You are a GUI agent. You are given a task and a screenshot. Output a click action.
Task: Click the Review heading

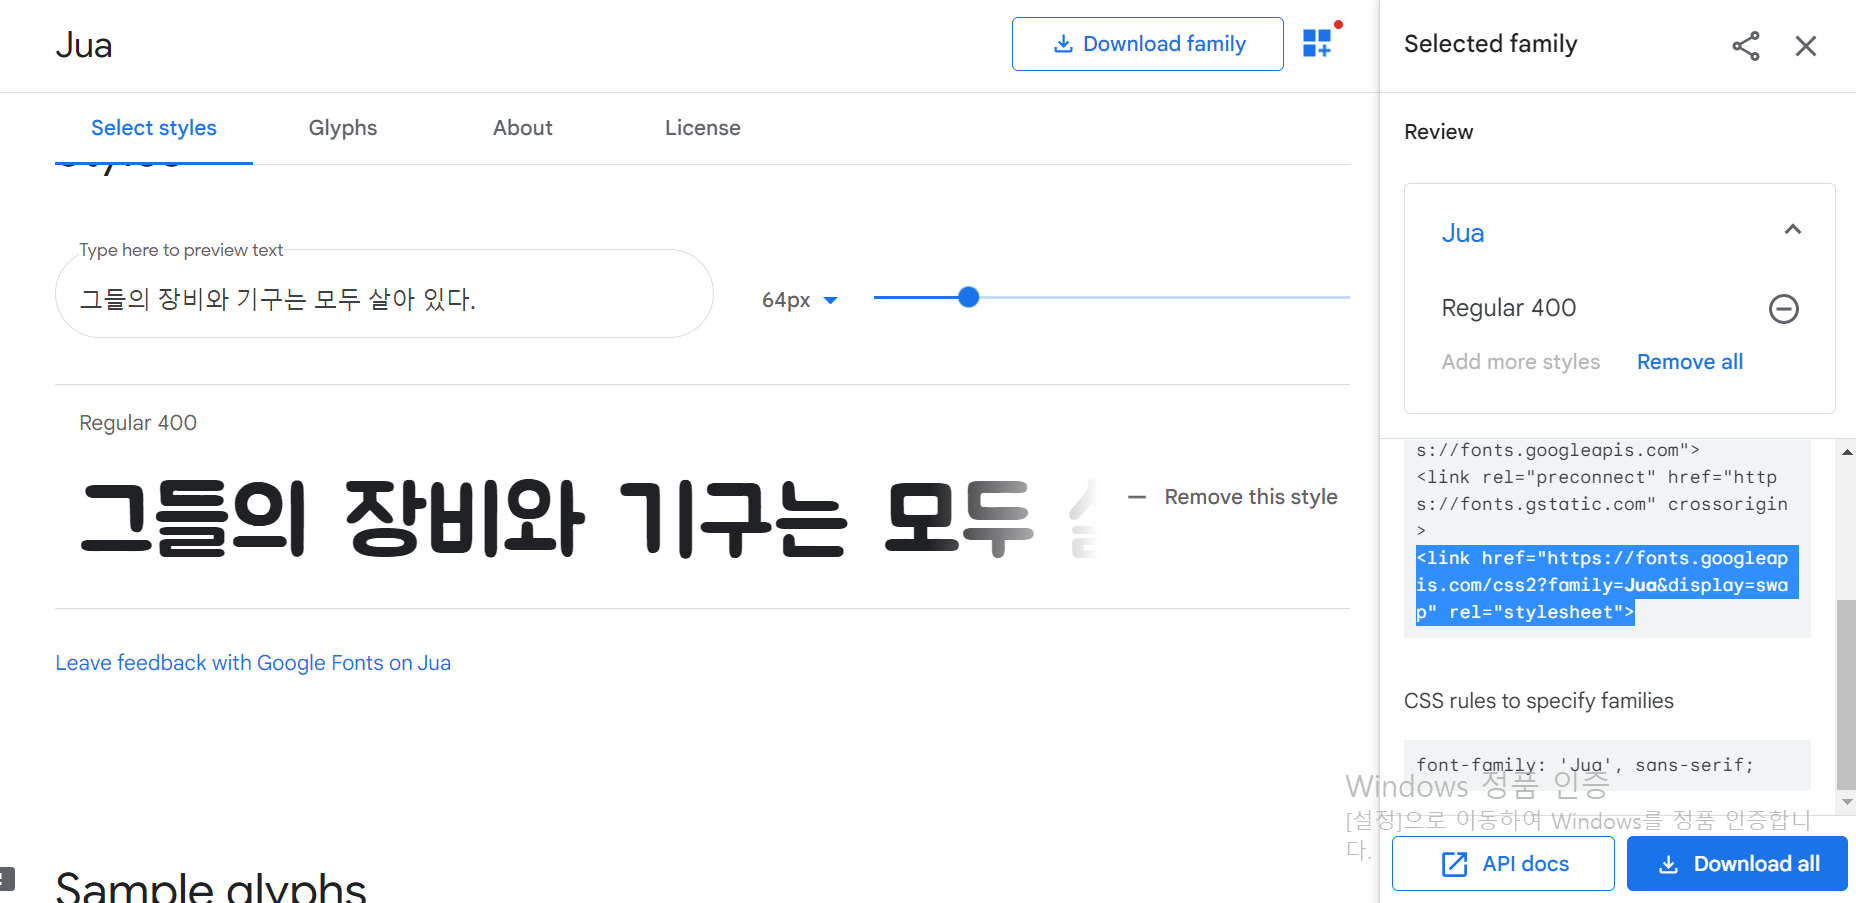click(x=1438, y=132)
